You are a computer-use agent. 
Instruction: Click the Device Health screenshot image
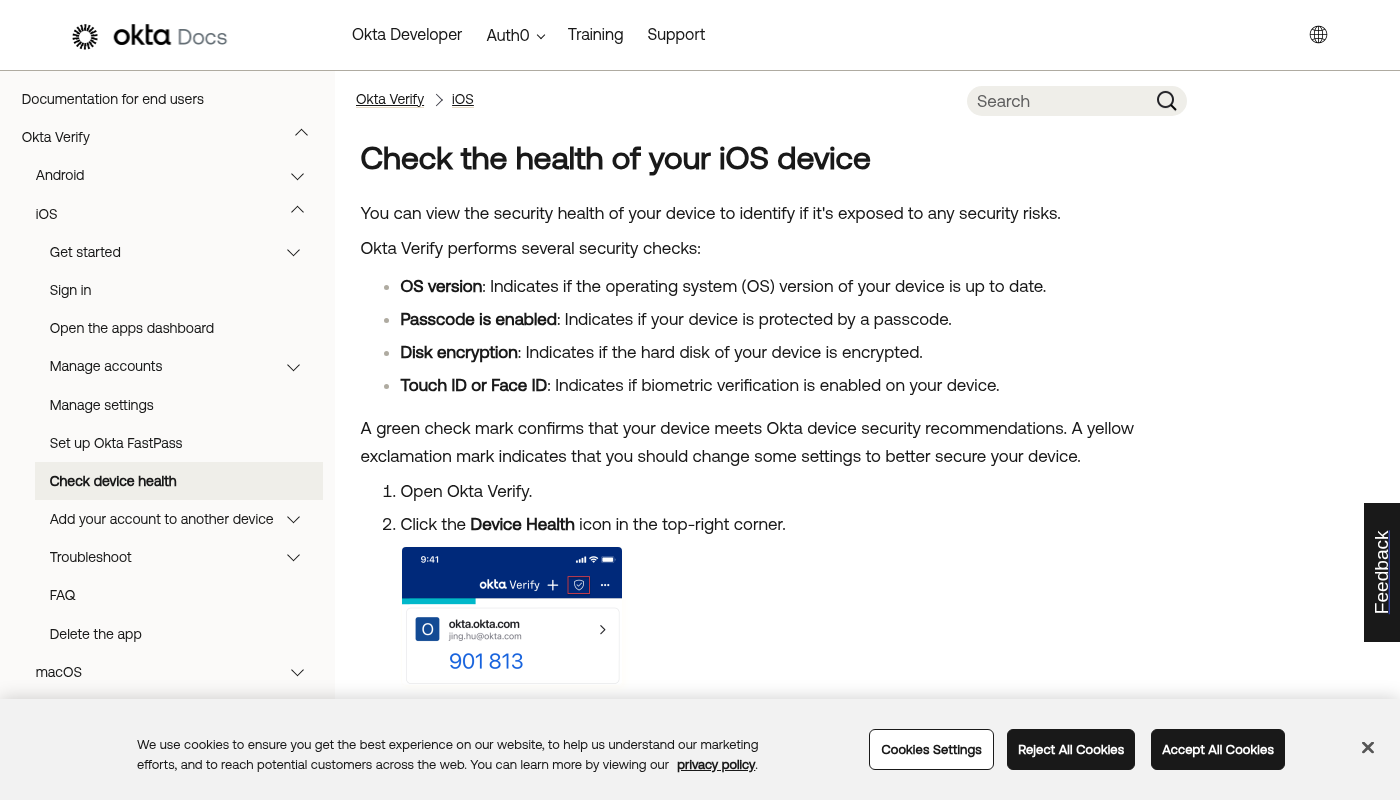tap(512, 615)
